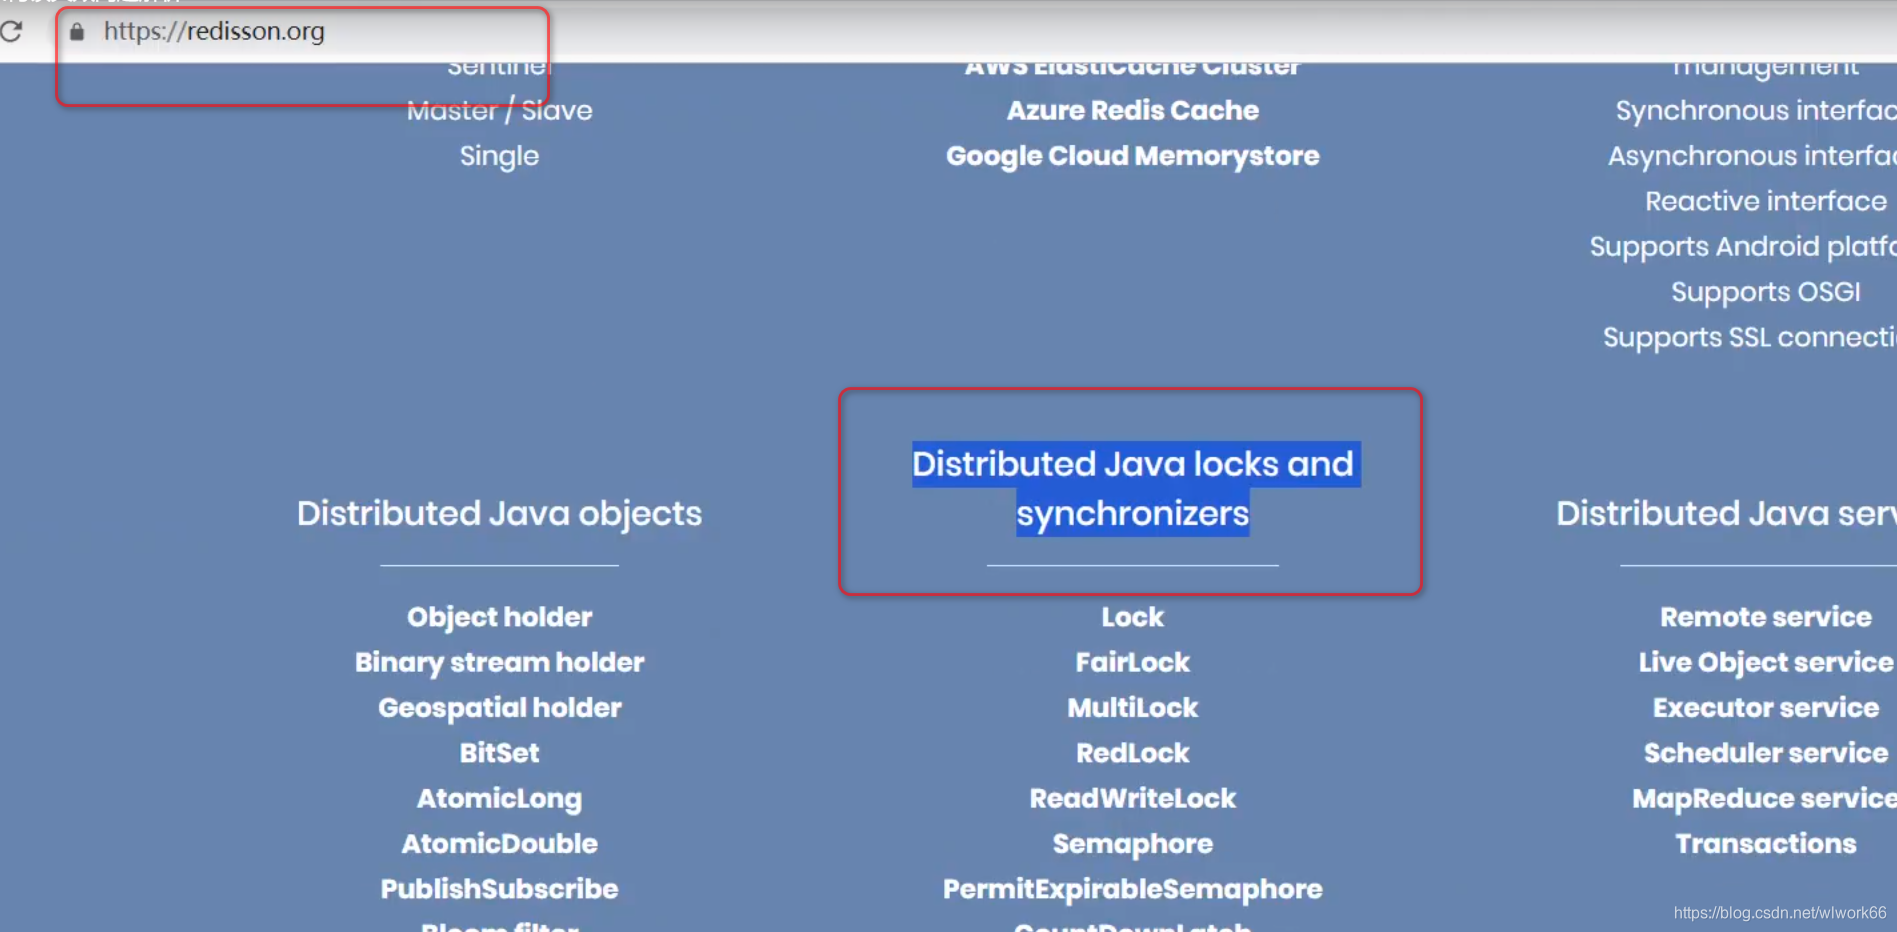1897x932 pixels.
Task: Open the PublishSubscribe link
Action: click(x=499, y=889)
